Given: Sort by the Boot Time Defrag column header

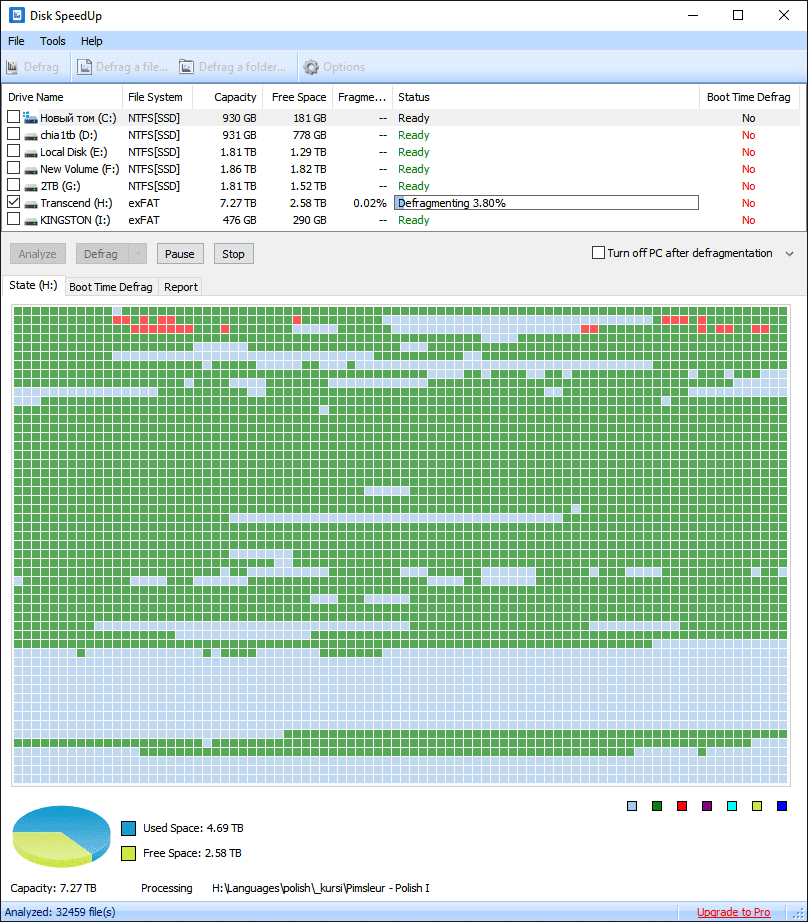Looking at the screenshot, I should click(x=749, y=97).
